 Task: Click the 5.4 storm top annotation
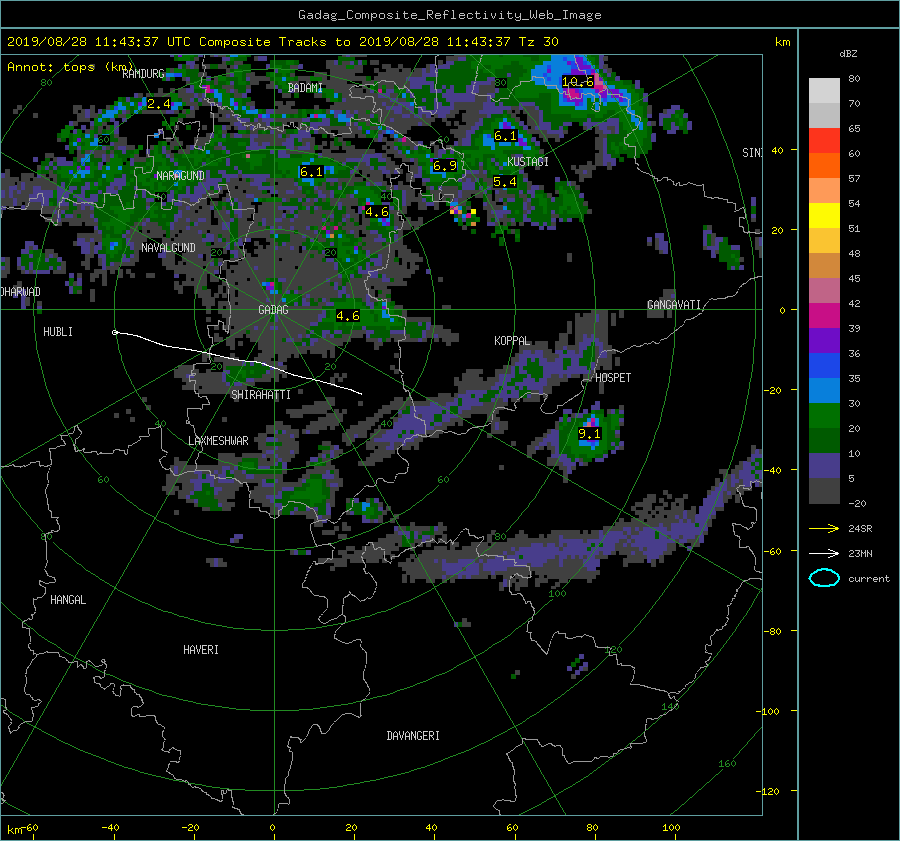pos(505,181)
